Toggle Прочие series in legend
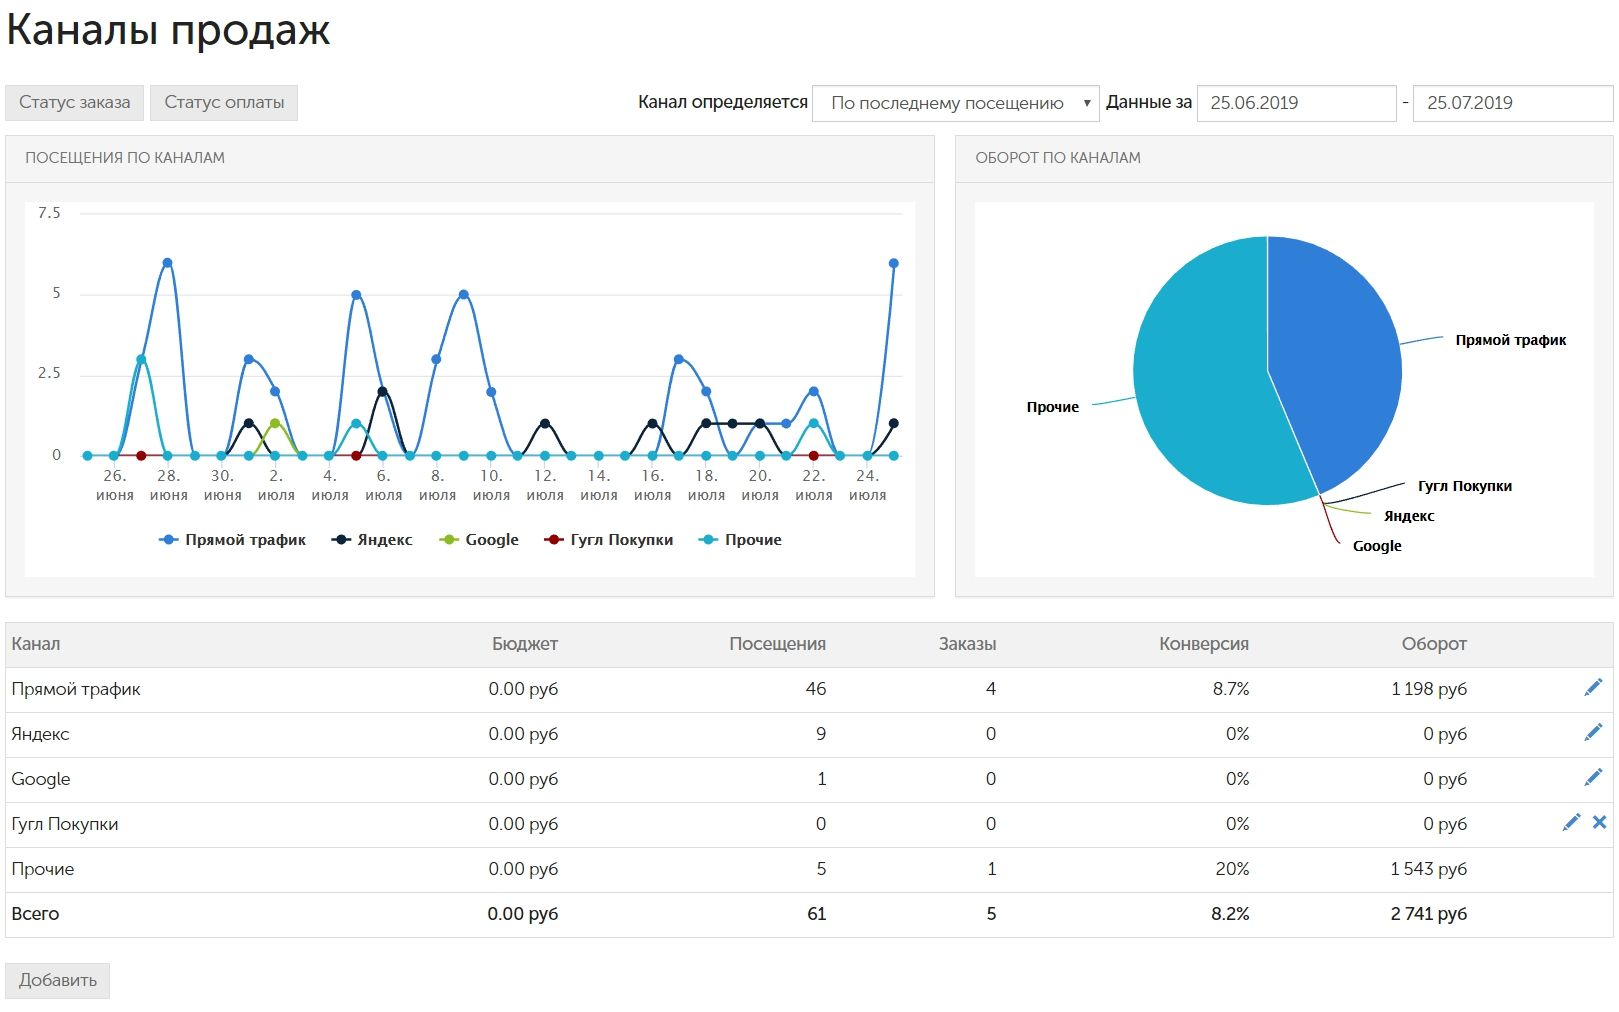The height and width of the screenshot is (1012, 1619). click(x=740, y=540)
